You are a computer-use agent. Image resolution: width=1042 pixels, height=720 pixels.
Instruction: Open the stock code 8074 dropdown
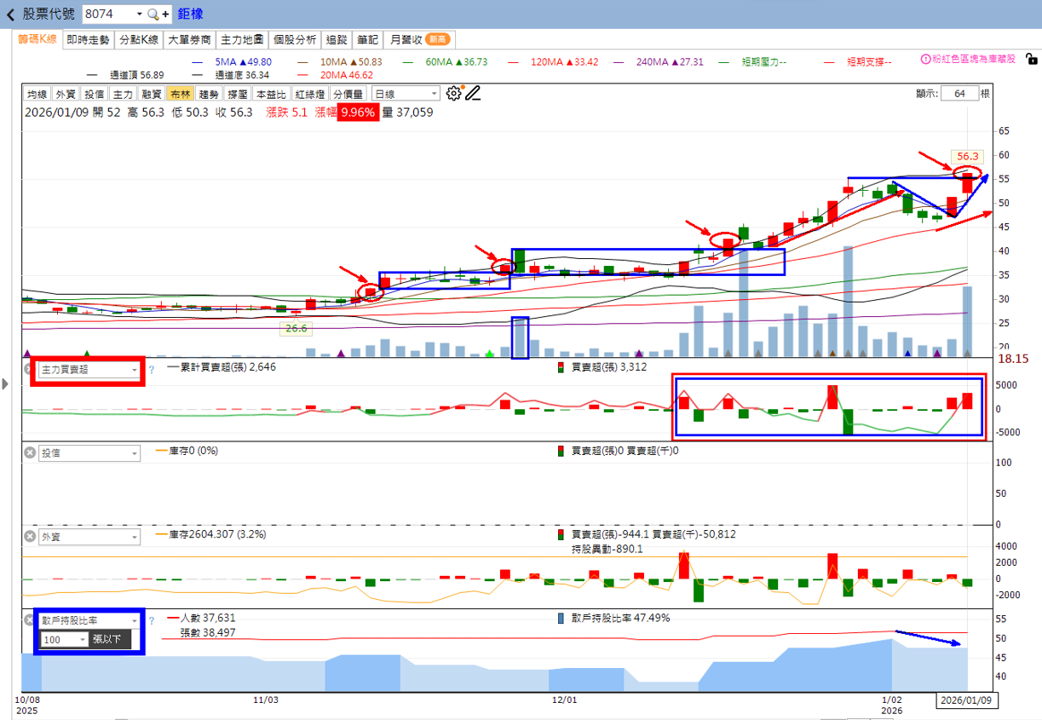click(x=139, y=14)
